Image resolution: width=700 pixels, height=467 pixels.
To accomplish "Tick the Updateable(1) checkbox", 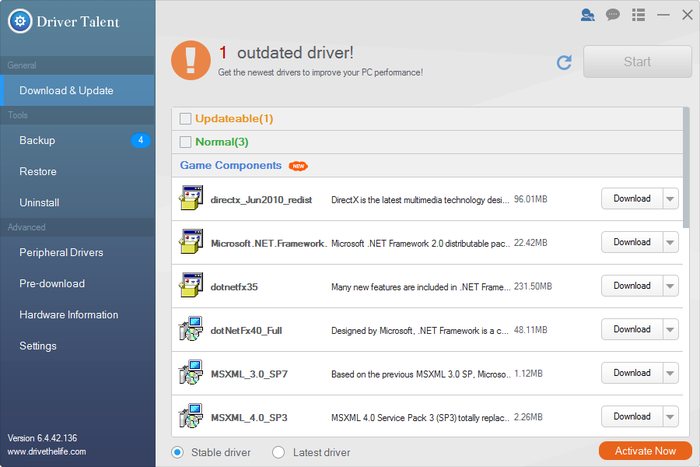I will pos(185,119).
